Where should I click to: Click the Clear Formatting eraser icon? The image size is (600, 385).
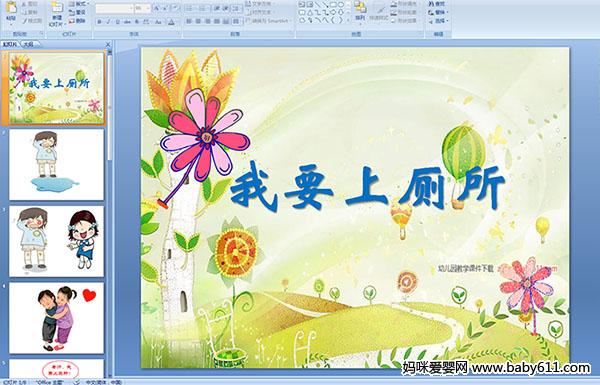pos(176,8)
